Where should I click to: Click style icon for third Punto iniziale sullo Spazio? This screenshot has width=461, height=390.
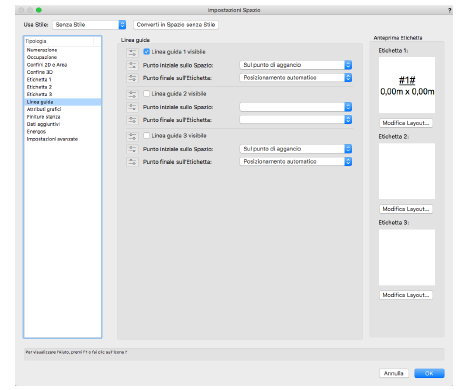(x=132, y=149)
